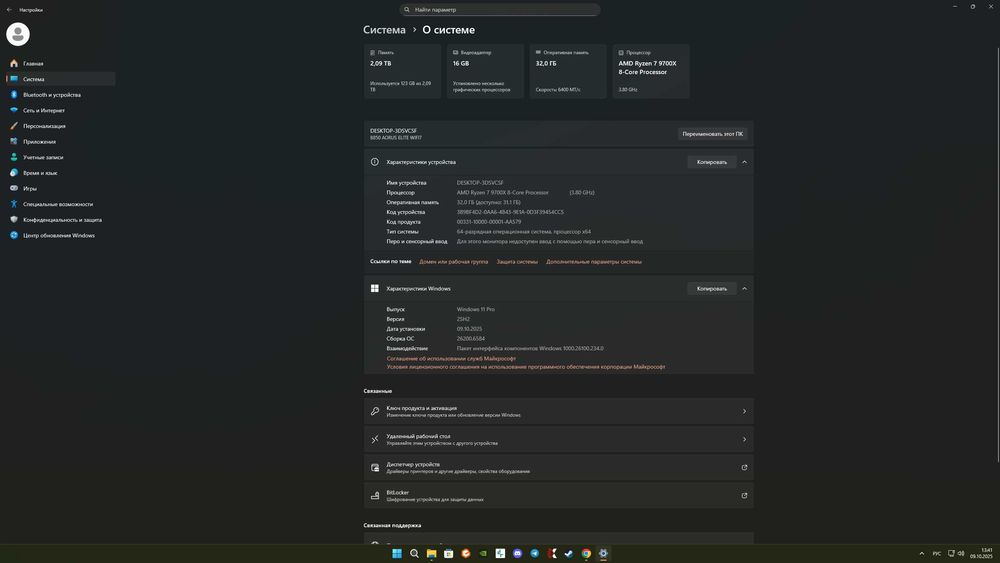Viewport: 1000px width, 563px height.
Task: Open Конфиденциальность и защита section
Action: point(61,219)
